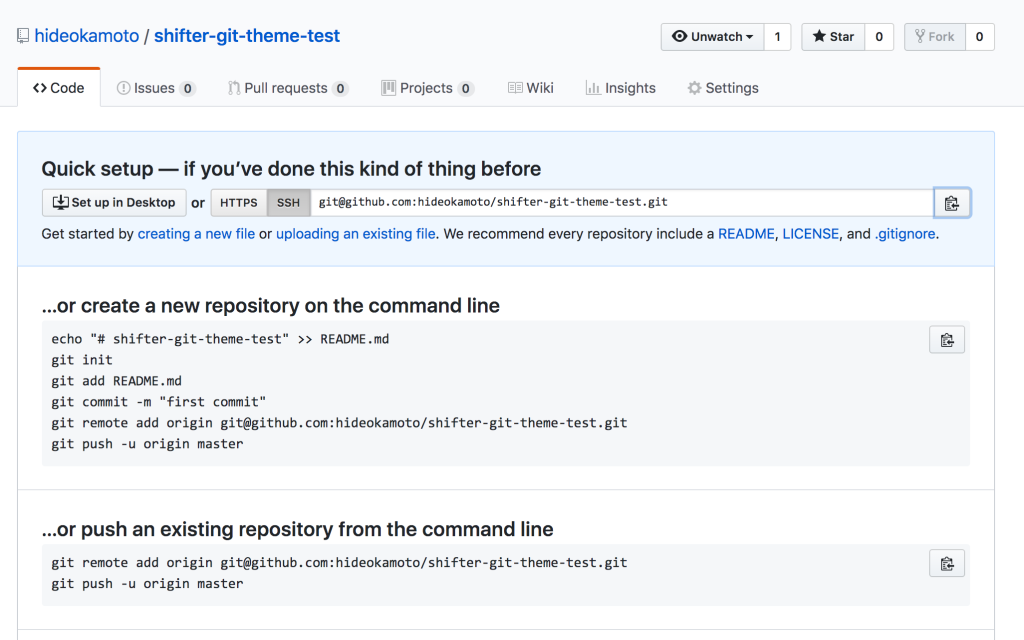Image resolution: width=1024 pixels, height=640 pixels.
Task: Copy the push existing repository commands
Action: 946,563
